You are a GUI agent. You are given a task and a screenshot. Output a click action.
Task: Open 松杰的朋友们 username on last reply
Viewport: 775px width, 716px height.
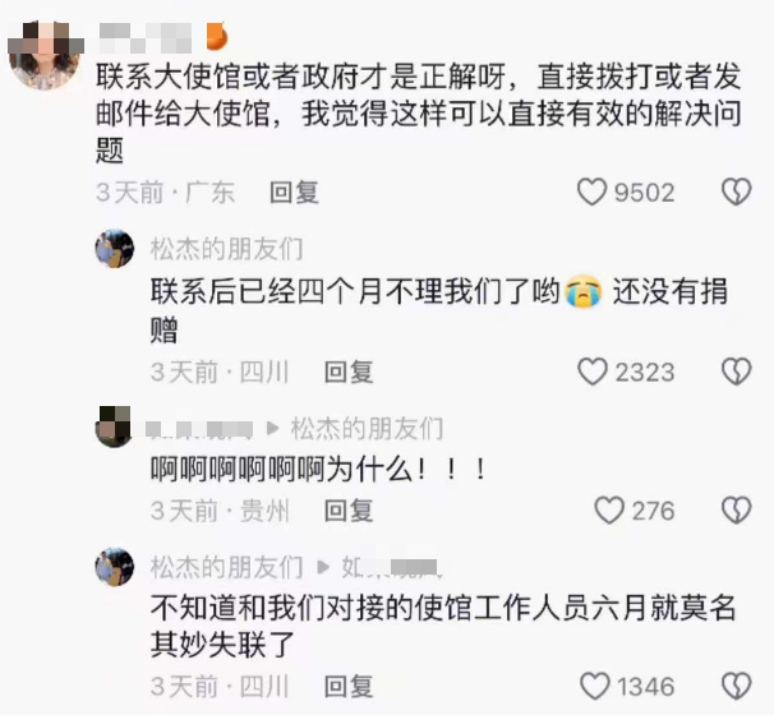click(227, 567)
